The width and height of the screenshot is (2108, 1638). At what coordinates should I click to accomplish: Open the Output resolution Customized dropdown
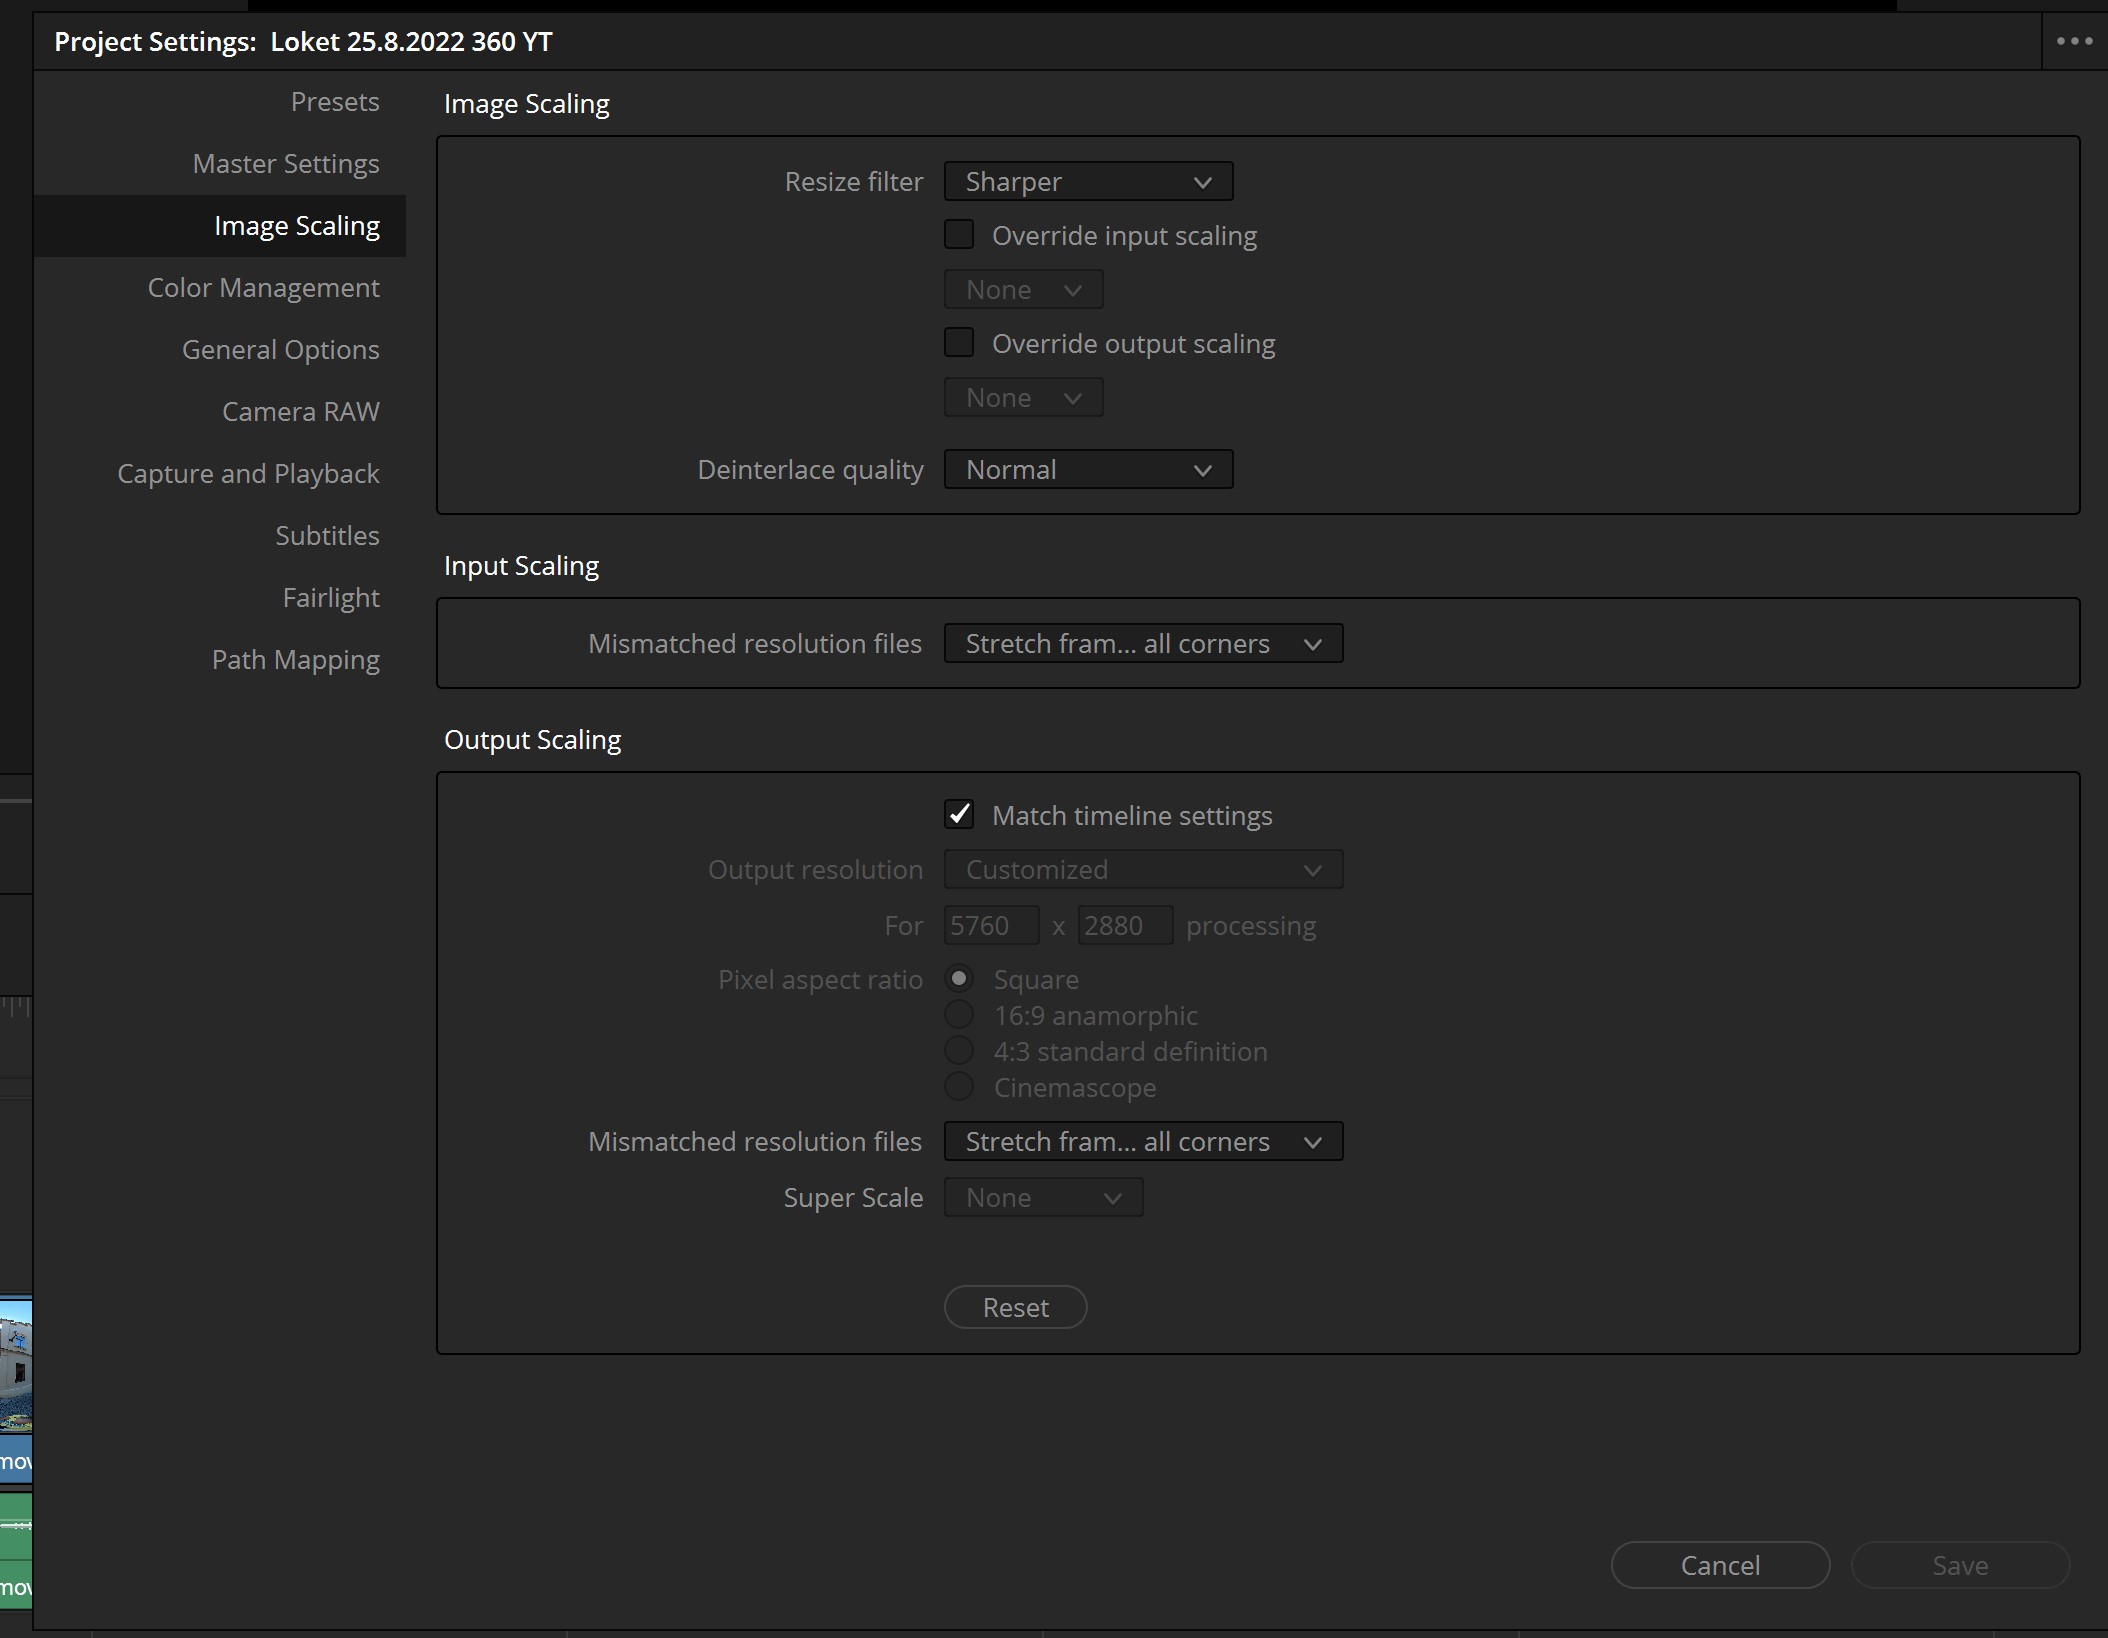pos(1143,870)
